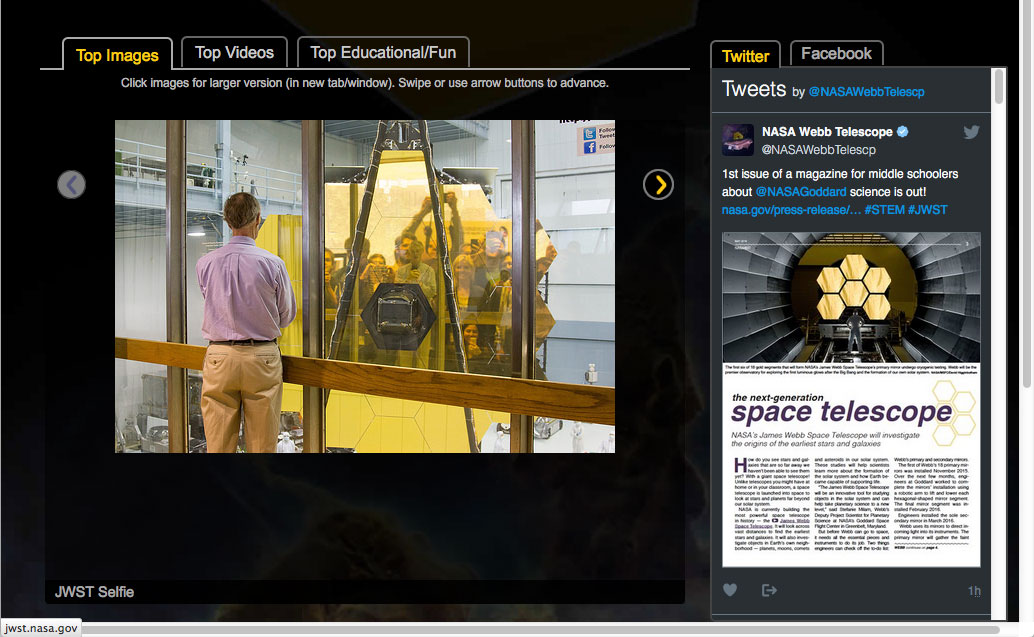Click the Tweets heading in the feed
Screen dimensions: 1034x637
pyautogui.click(x=754, y=89)
